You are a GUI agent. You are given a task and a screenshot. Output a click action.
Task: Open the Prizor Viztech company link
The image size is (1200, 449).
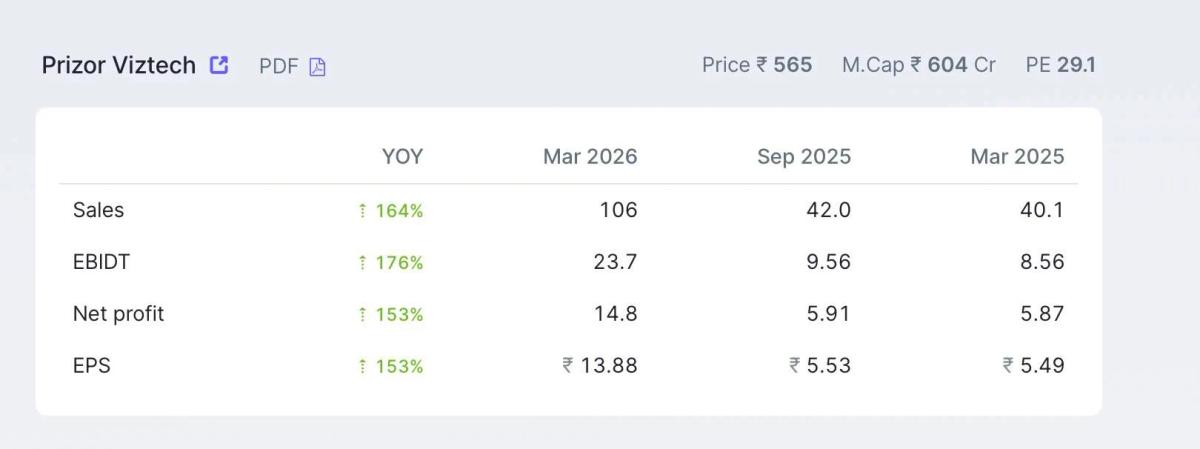click(118, 66)
